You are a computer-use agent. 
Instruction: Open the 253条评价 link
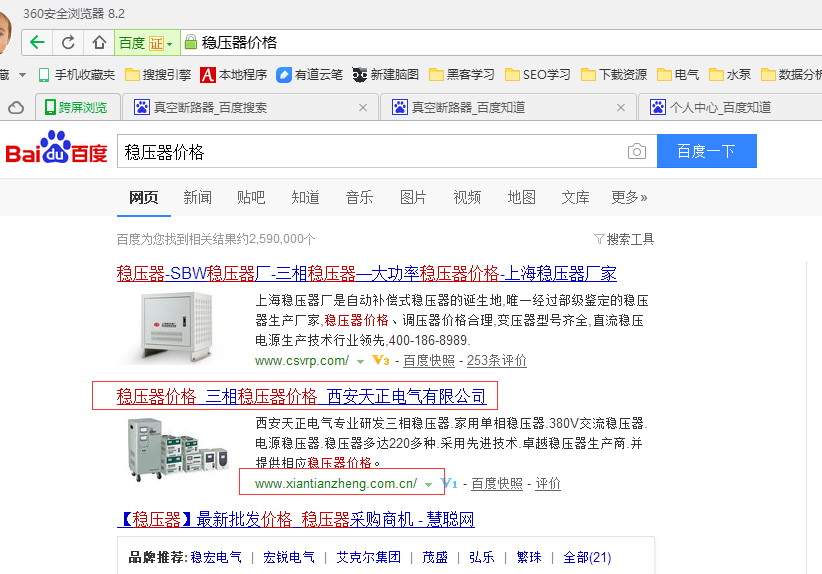[x=496, y=361]
